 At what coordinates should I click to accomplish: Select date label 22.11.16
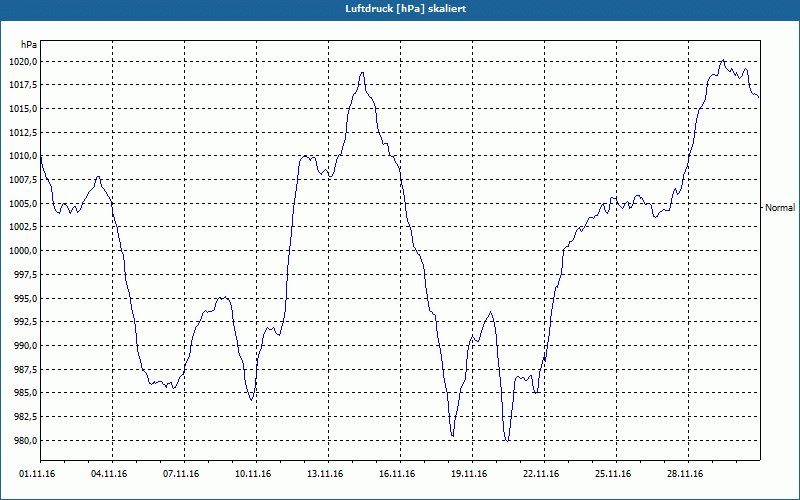pos(541,474)
